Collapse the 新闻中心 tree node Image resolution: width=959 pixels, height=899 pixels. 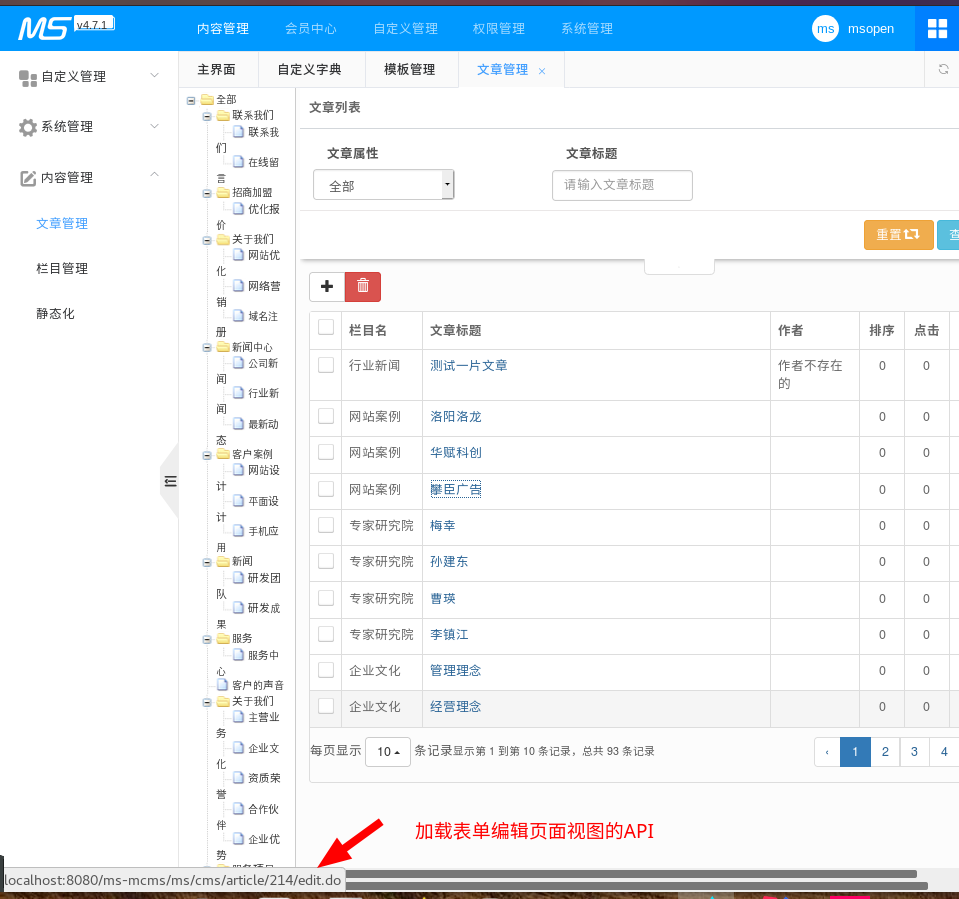207,348
